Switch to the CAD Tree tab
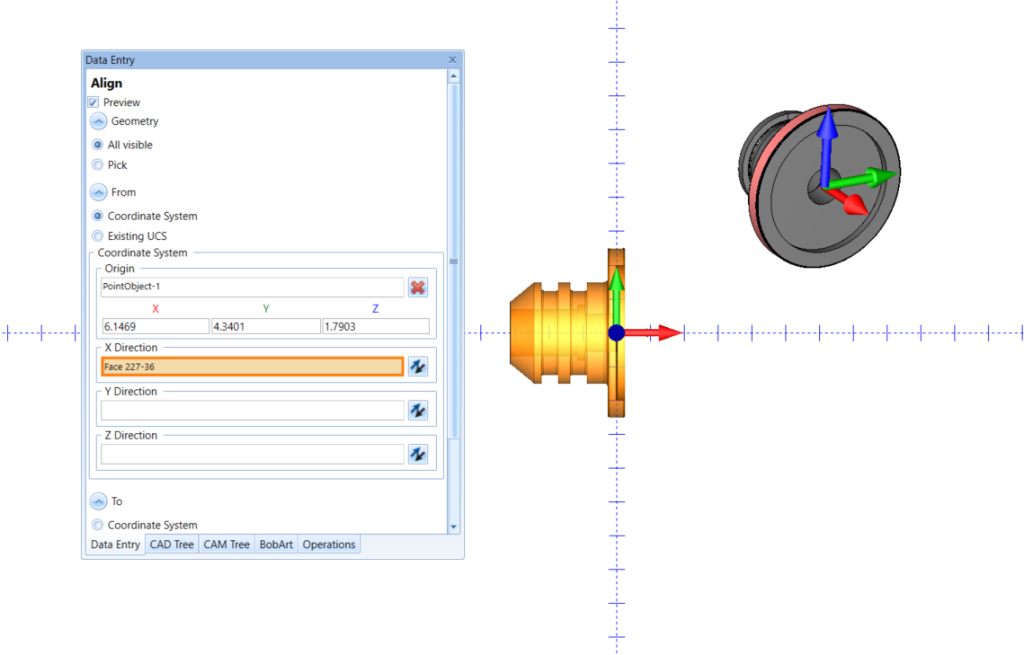This screenshot has width=1024, height=655. pos(171,544)
